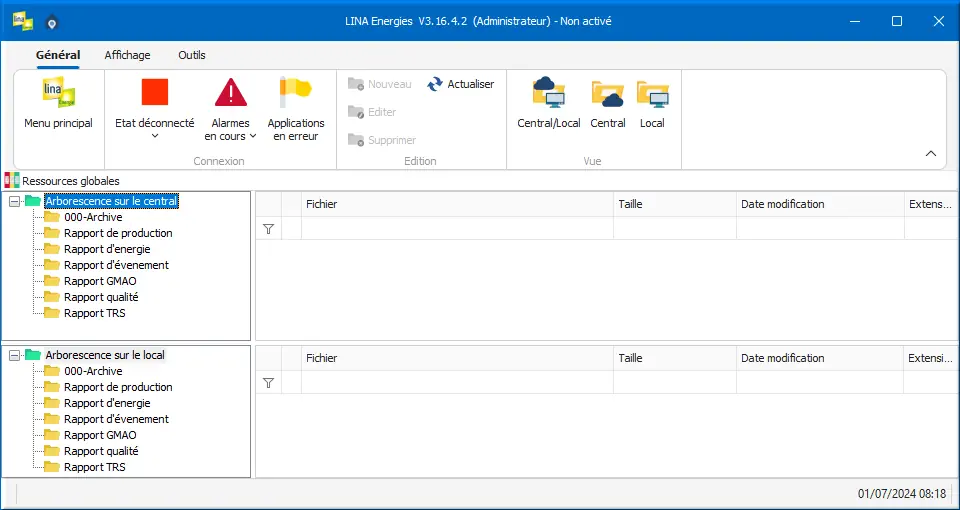Click the Ressources globales label
960x510 pixels.
71,181
